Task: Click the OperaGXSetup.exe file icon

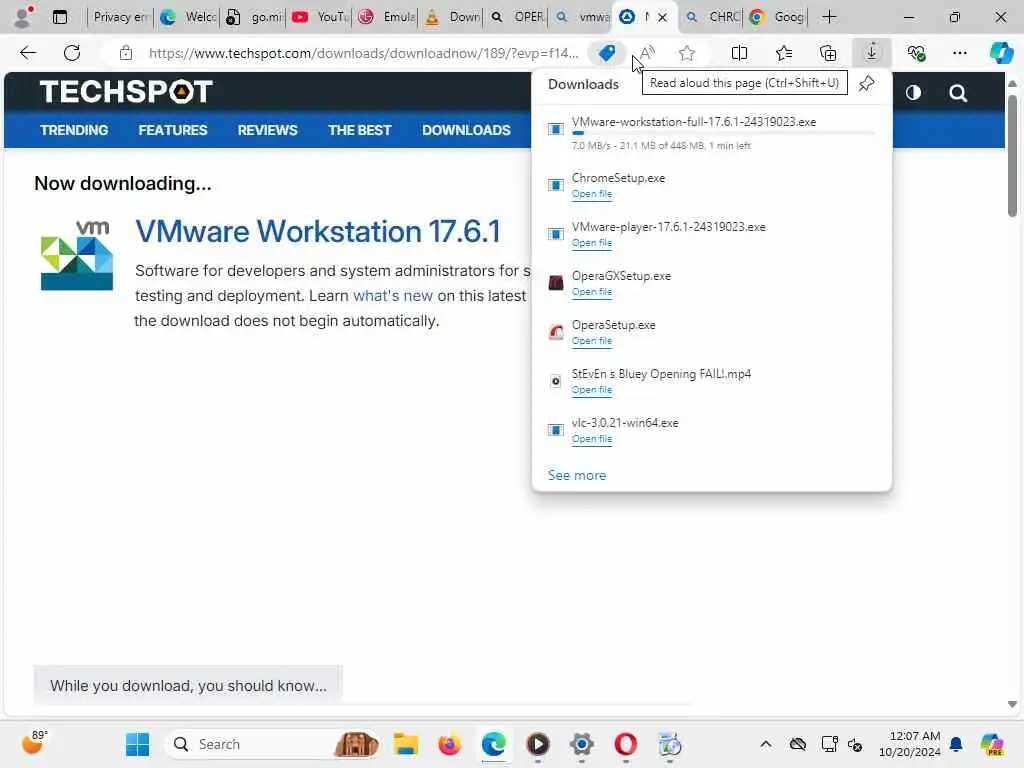Action: point(556,283)
